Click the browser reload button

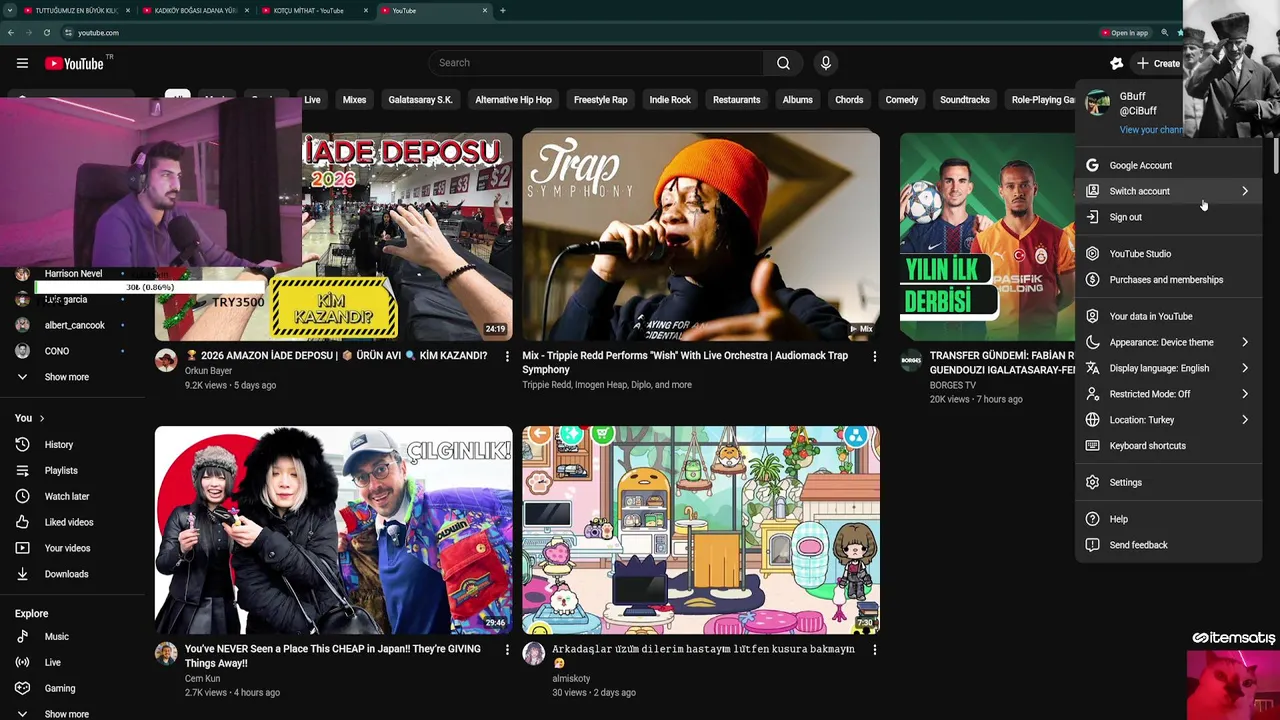(46, 33)
